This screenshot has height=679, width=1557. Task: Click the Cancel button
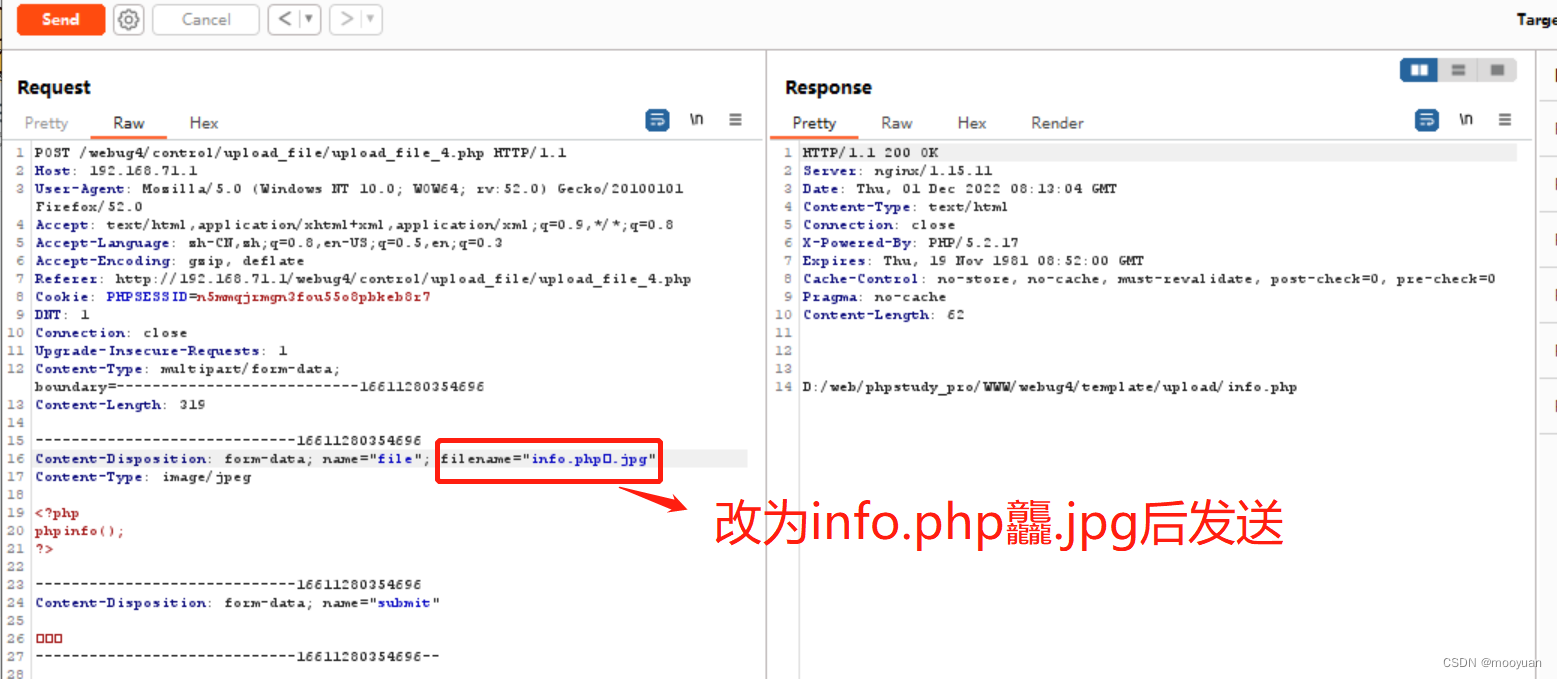point(206,20)
